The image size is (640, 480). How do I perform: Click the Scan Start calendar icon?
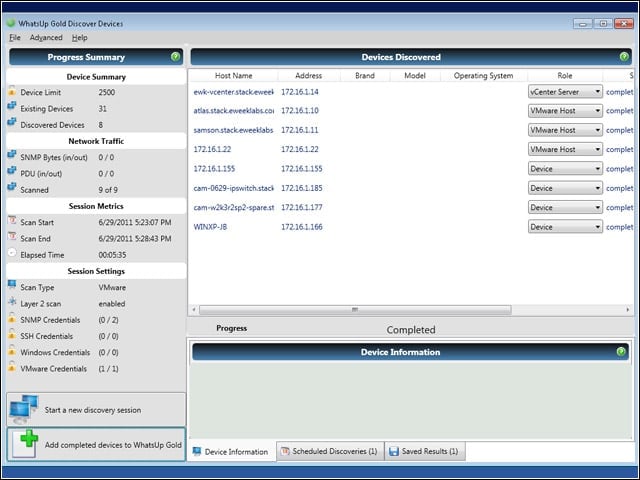click(12, 221)
